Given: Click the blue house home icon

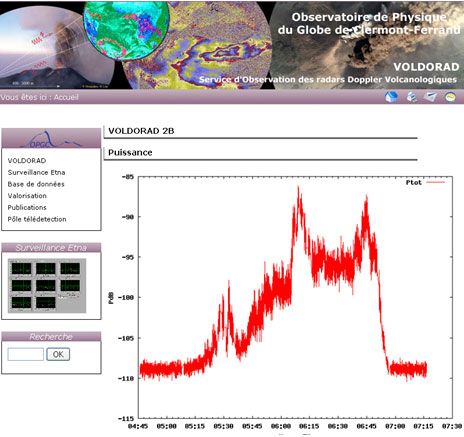Looking at the screenshot, I should (391, 97).
